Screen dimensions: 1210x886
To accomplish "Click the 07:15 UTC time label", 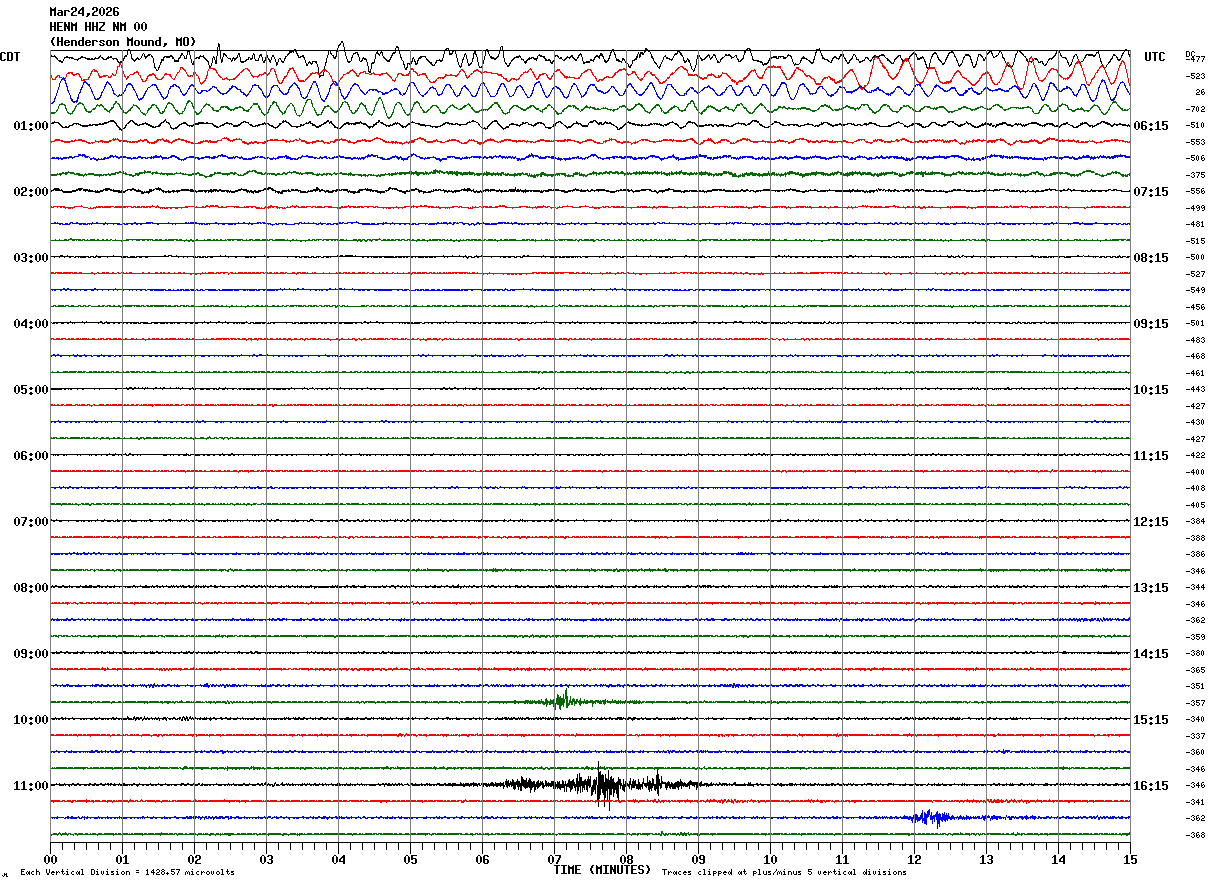I will click(1151, 192).
